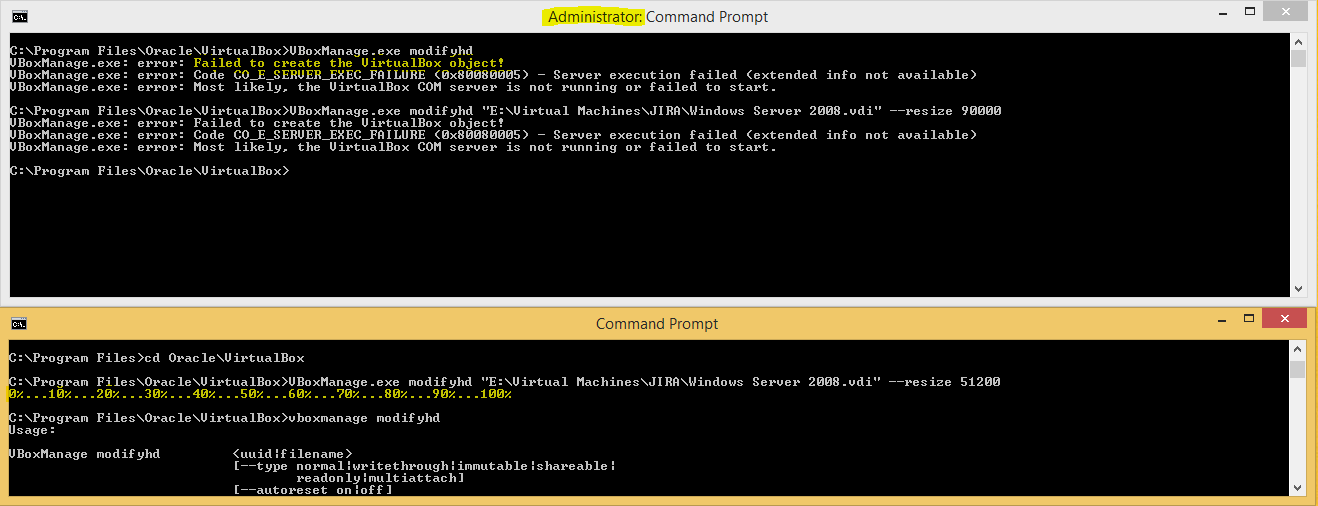Click scroll-down arrow in lower Command Prompt

(1298, 487)
